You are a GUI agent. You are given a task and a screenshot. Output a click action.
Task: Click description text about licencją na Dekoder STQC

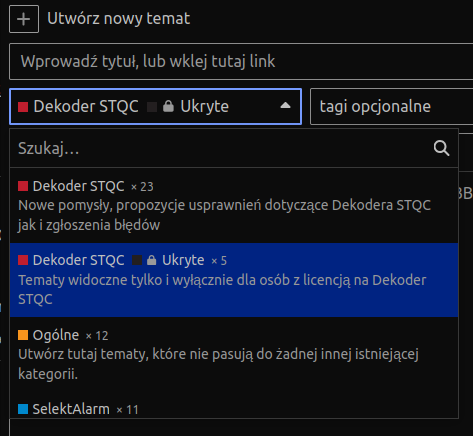(x=222, y=290)
